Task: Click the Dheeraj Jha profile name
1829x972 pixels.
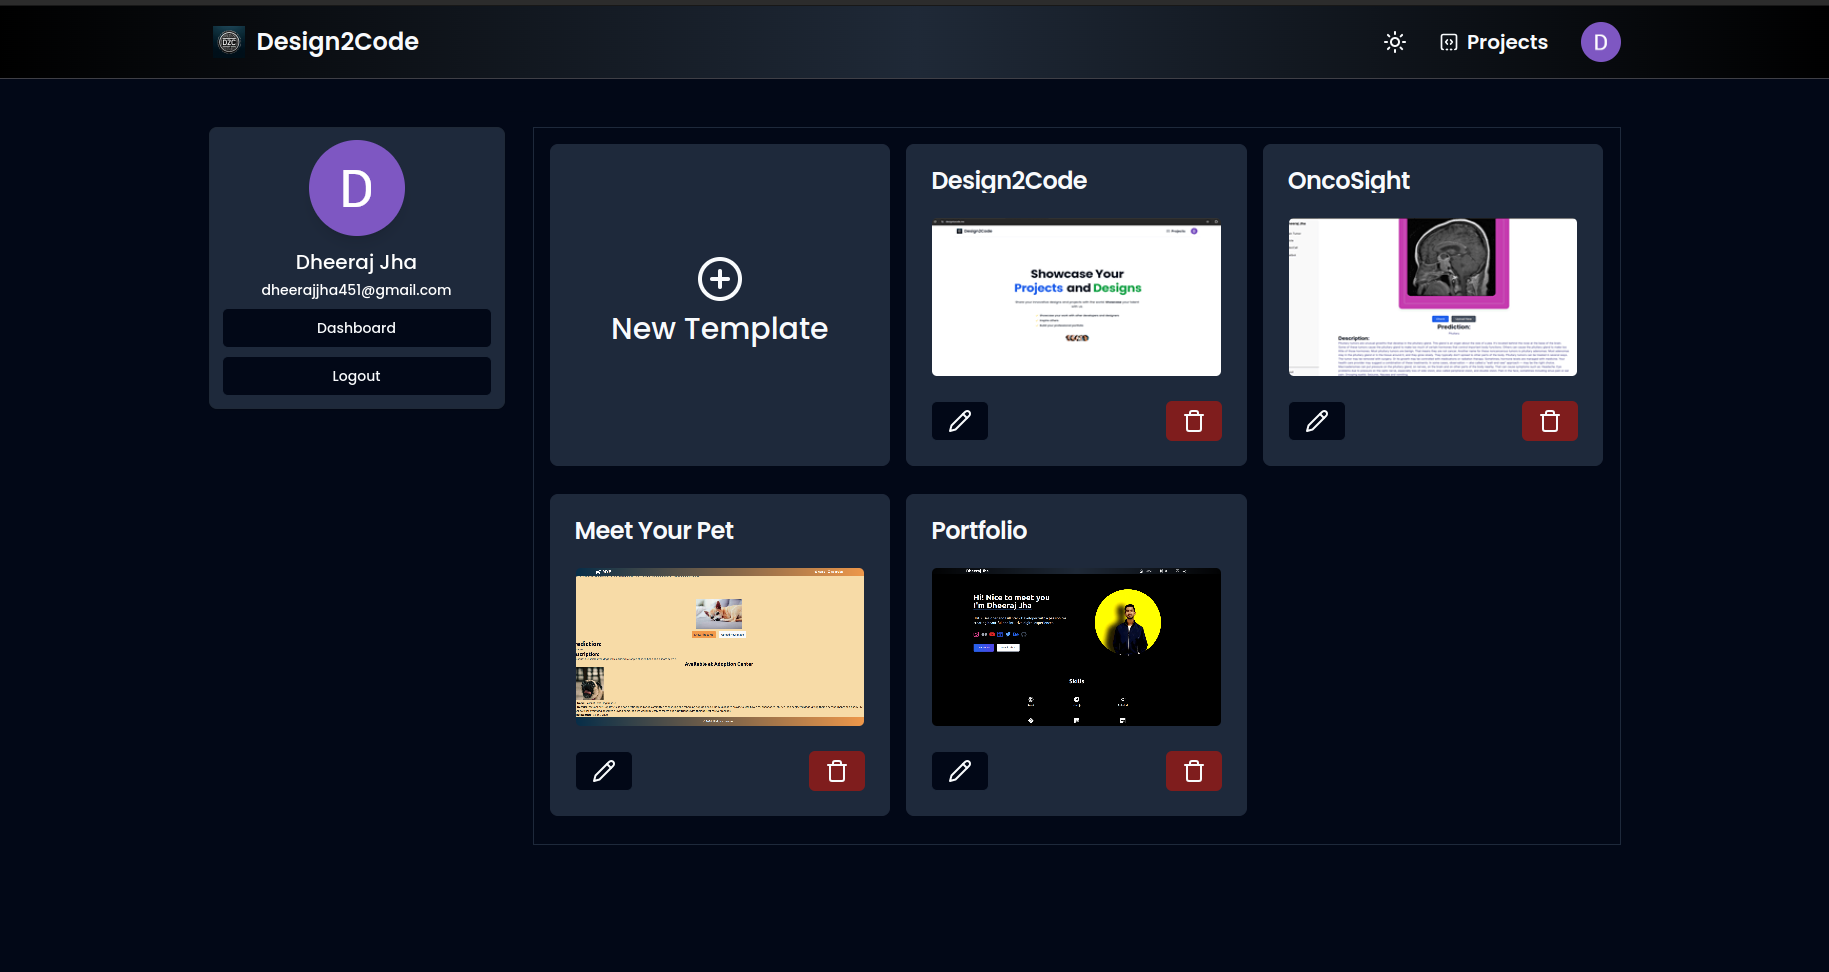Action: coord(356,262)
